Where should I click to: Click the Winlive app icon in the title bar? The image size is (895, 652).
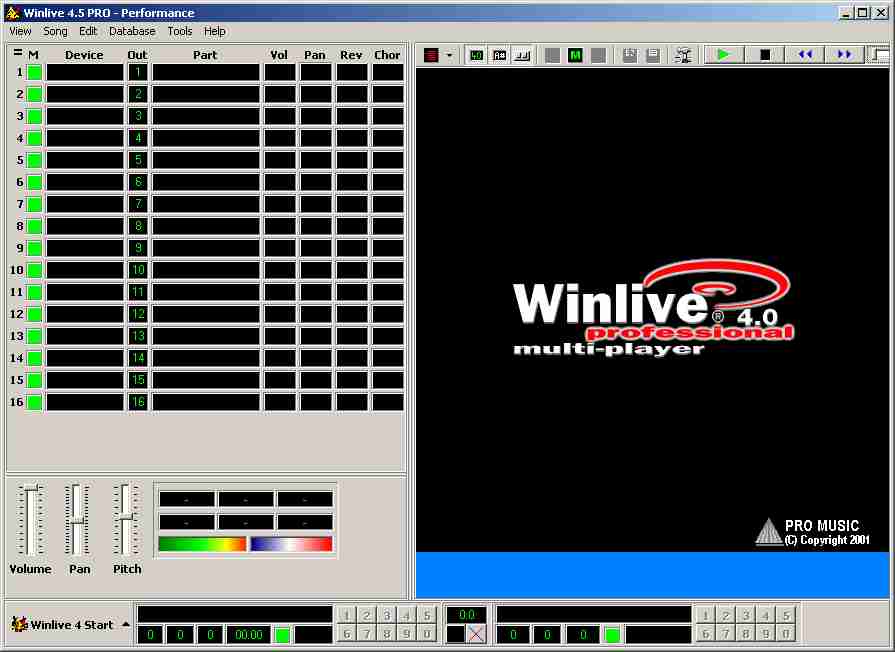(12, 12)
